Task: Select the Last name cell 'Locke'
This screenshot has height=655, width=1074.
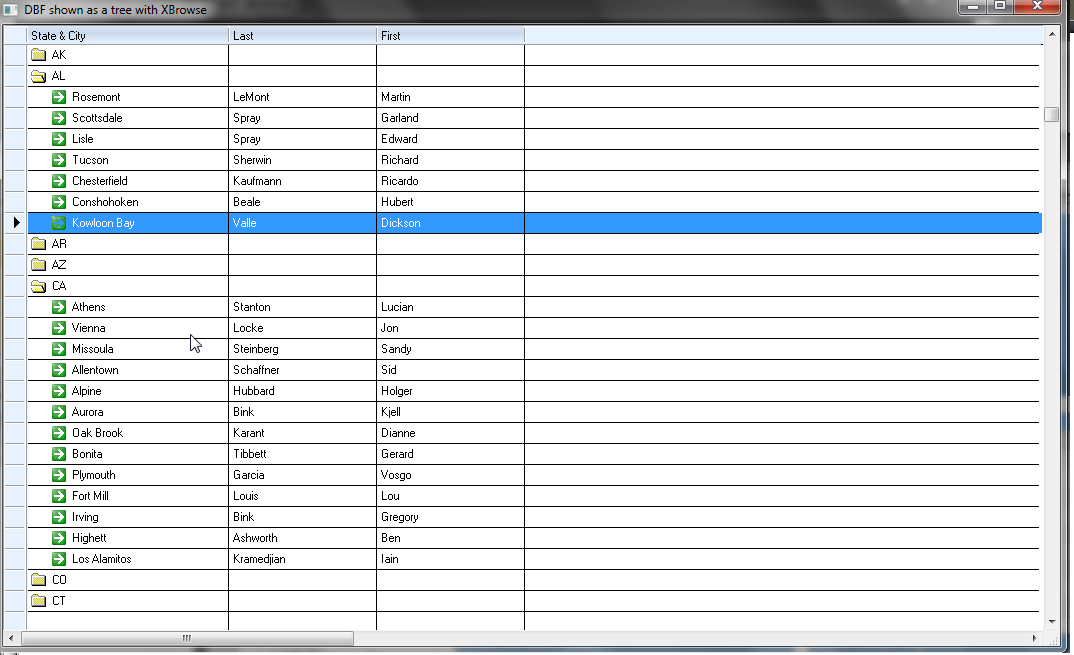Action: 303,328
